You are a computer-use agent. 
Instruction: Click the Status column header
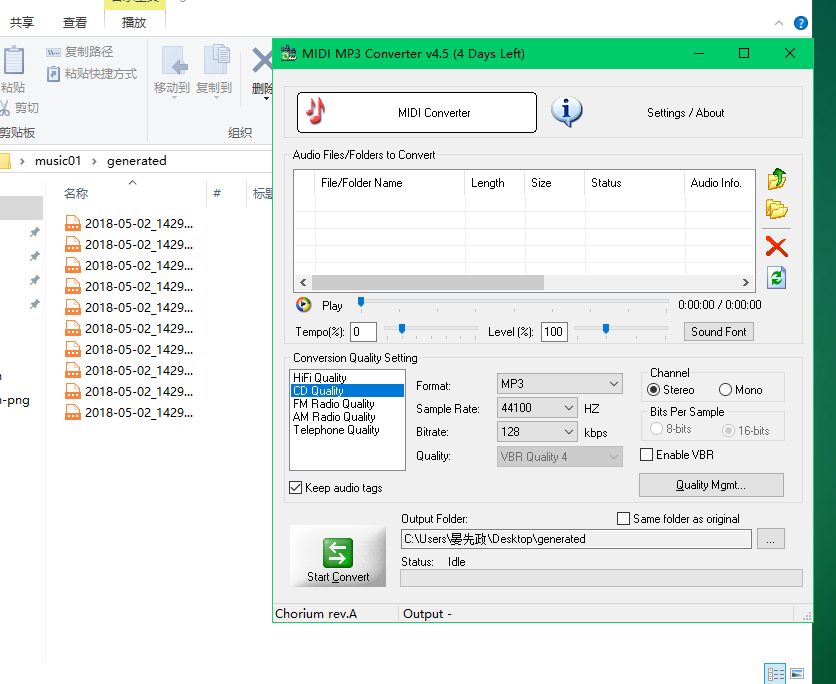point(634,183)
